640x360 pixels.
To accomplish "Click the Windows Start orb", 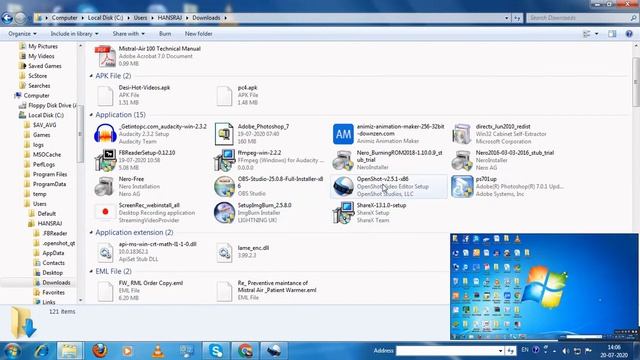I will (x=12, y=351).
